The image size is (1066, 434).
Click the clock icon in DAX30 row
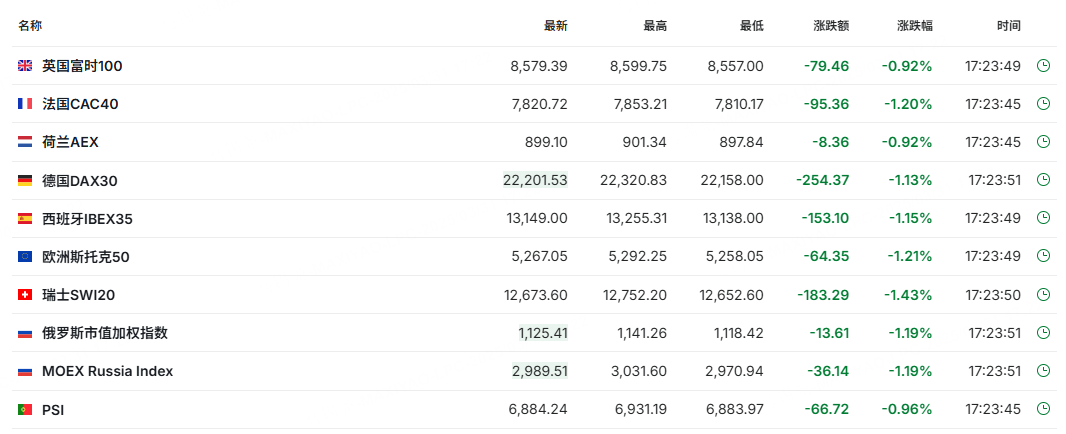coord(1043,180)
